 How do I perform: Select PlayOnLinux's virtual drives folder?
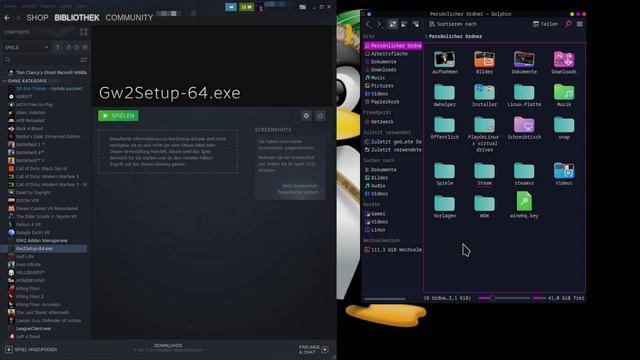click(x=484, y=134)
